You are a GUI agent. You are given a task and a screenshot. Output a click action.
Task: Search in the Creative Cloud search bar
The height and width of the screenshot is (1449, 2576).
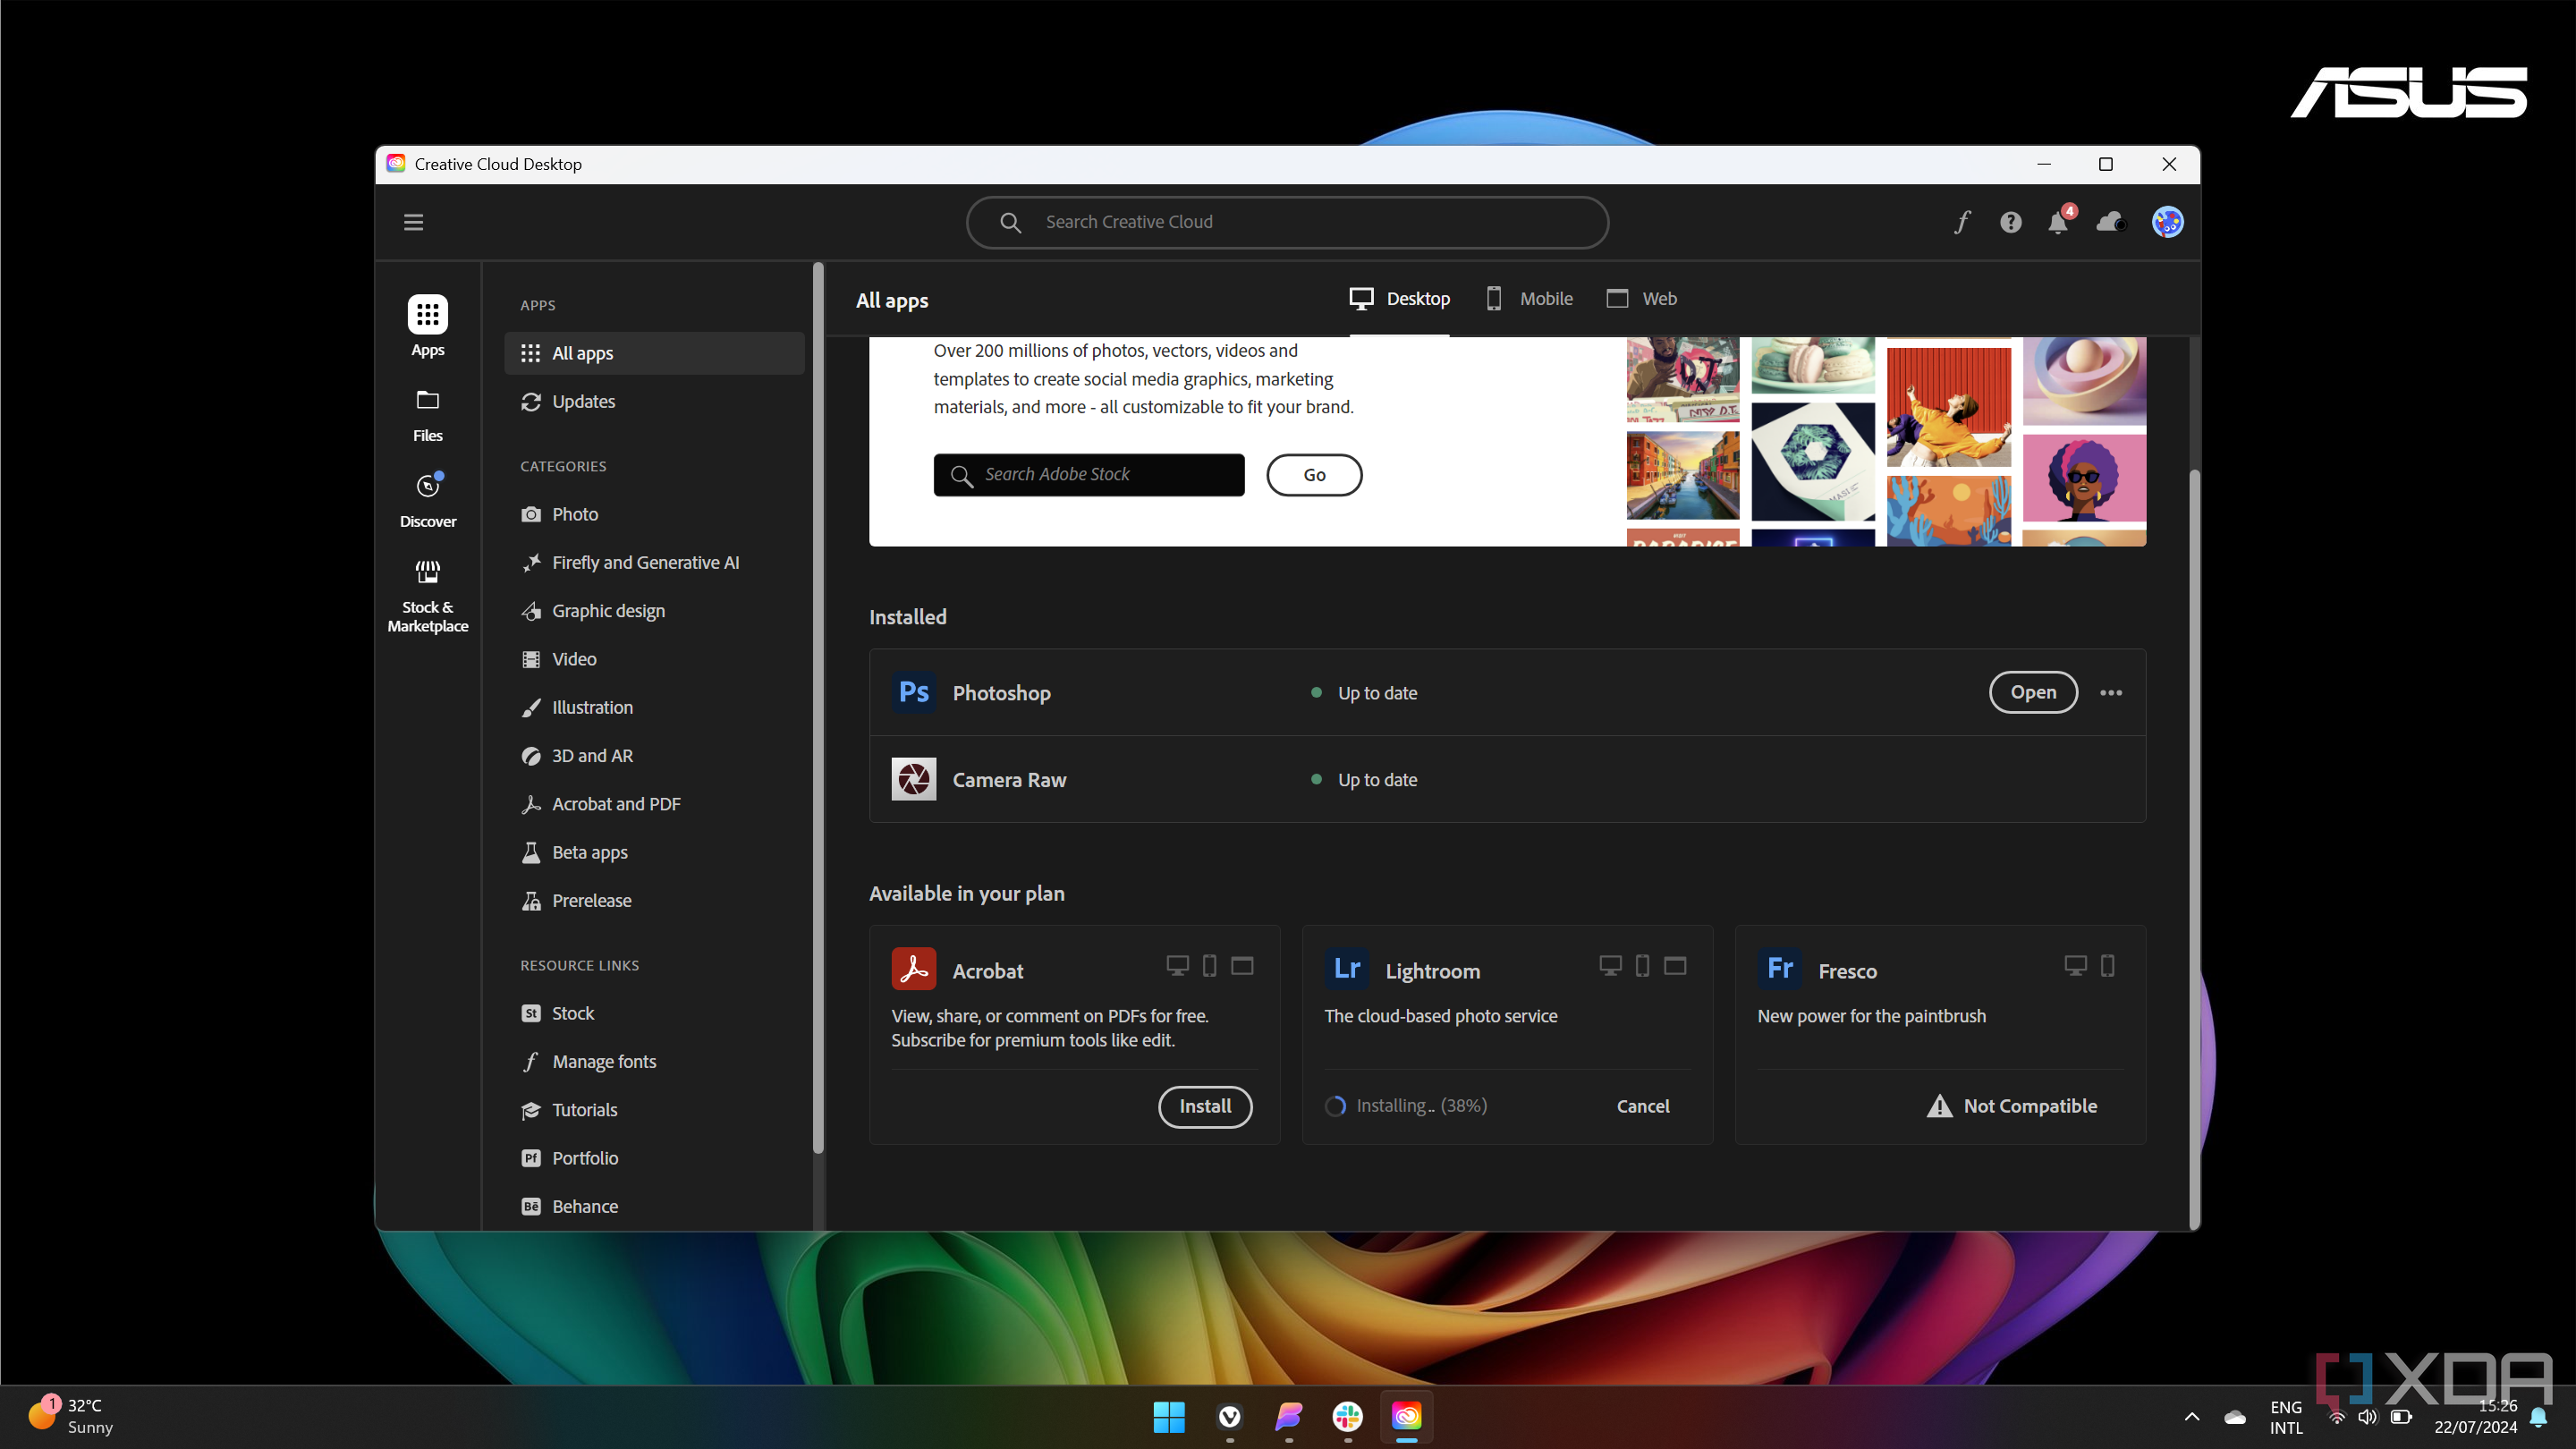pos(1286,221)
